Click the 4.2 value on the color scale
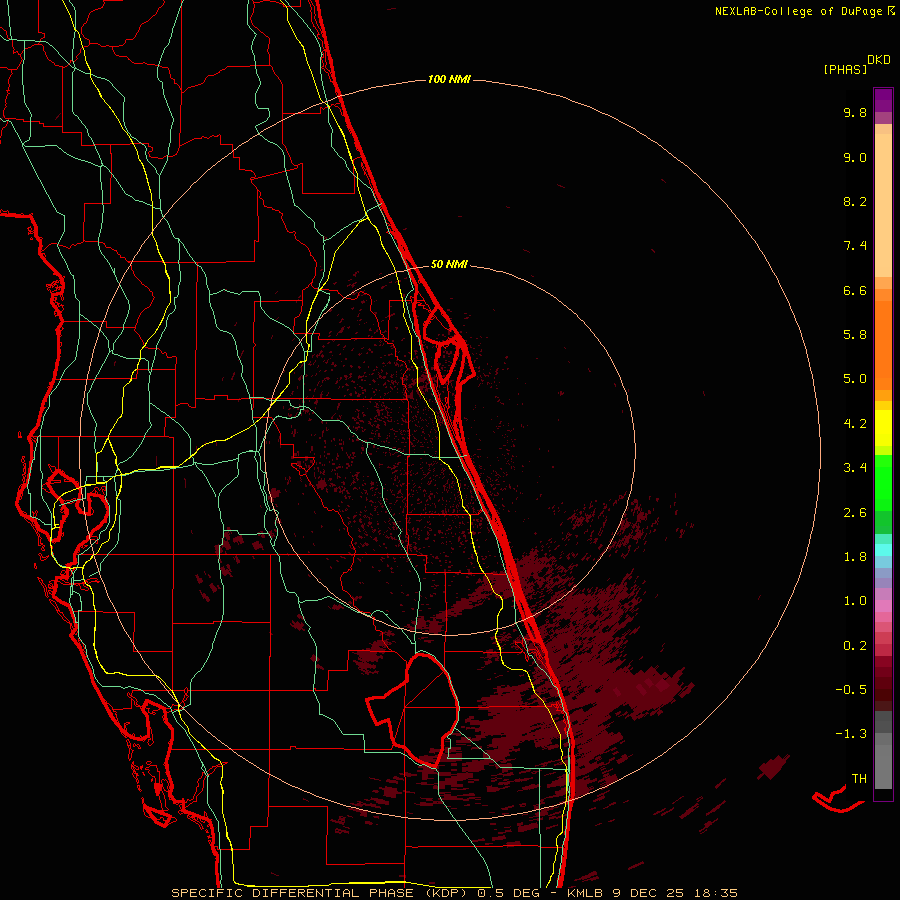This screenshot has width=900, height=900. pos(855,424)
